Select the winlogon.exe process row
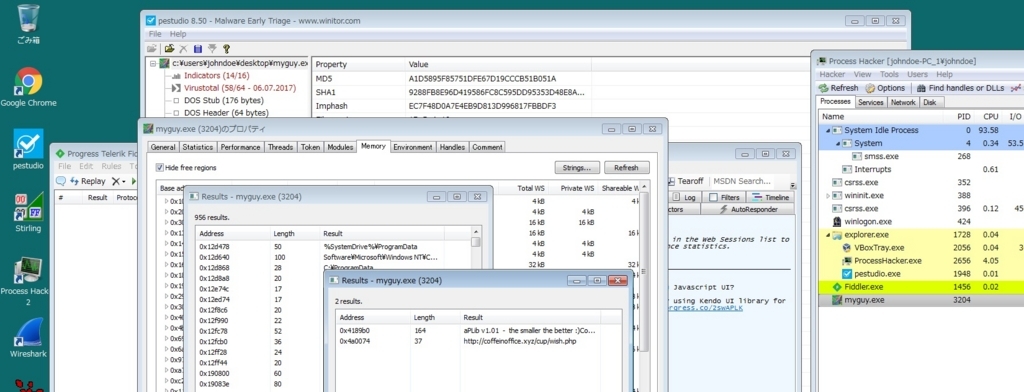 click(x=920, y=221)
